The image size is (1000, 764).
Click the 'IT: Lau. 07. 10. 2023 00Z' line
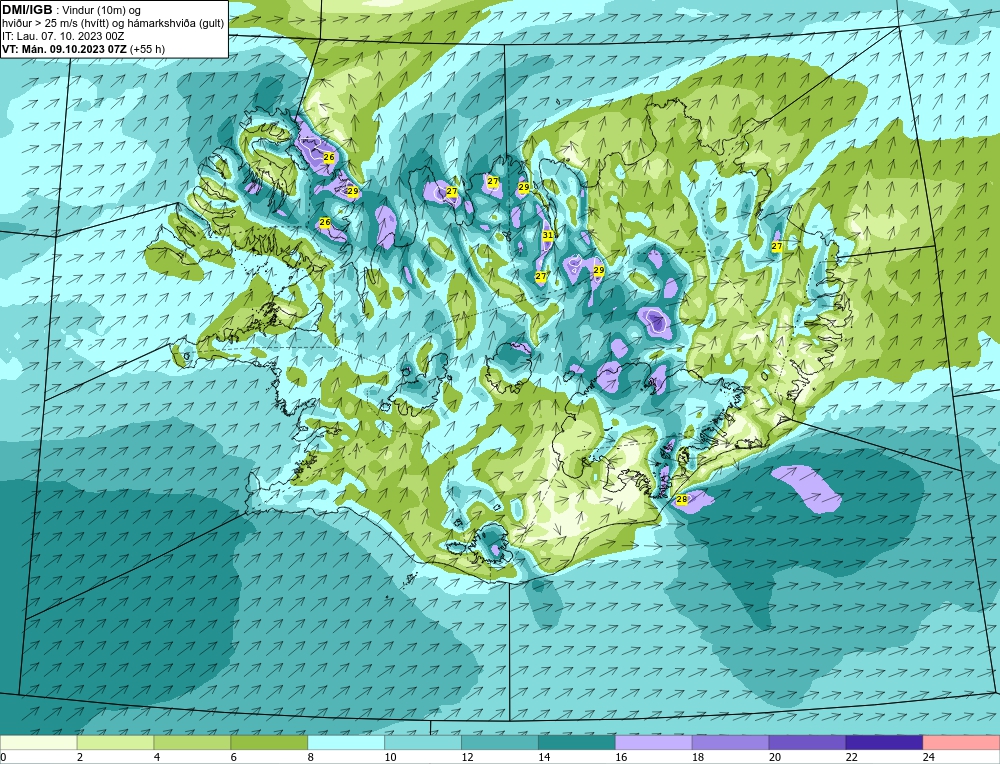63,36
